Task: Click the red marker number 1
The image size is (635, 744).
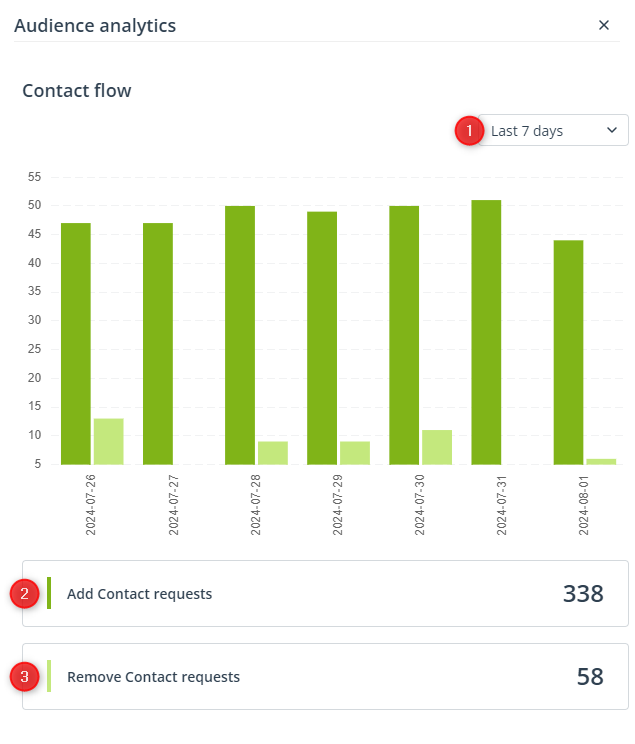Action: pyautogui.click(x=469, y=130)
